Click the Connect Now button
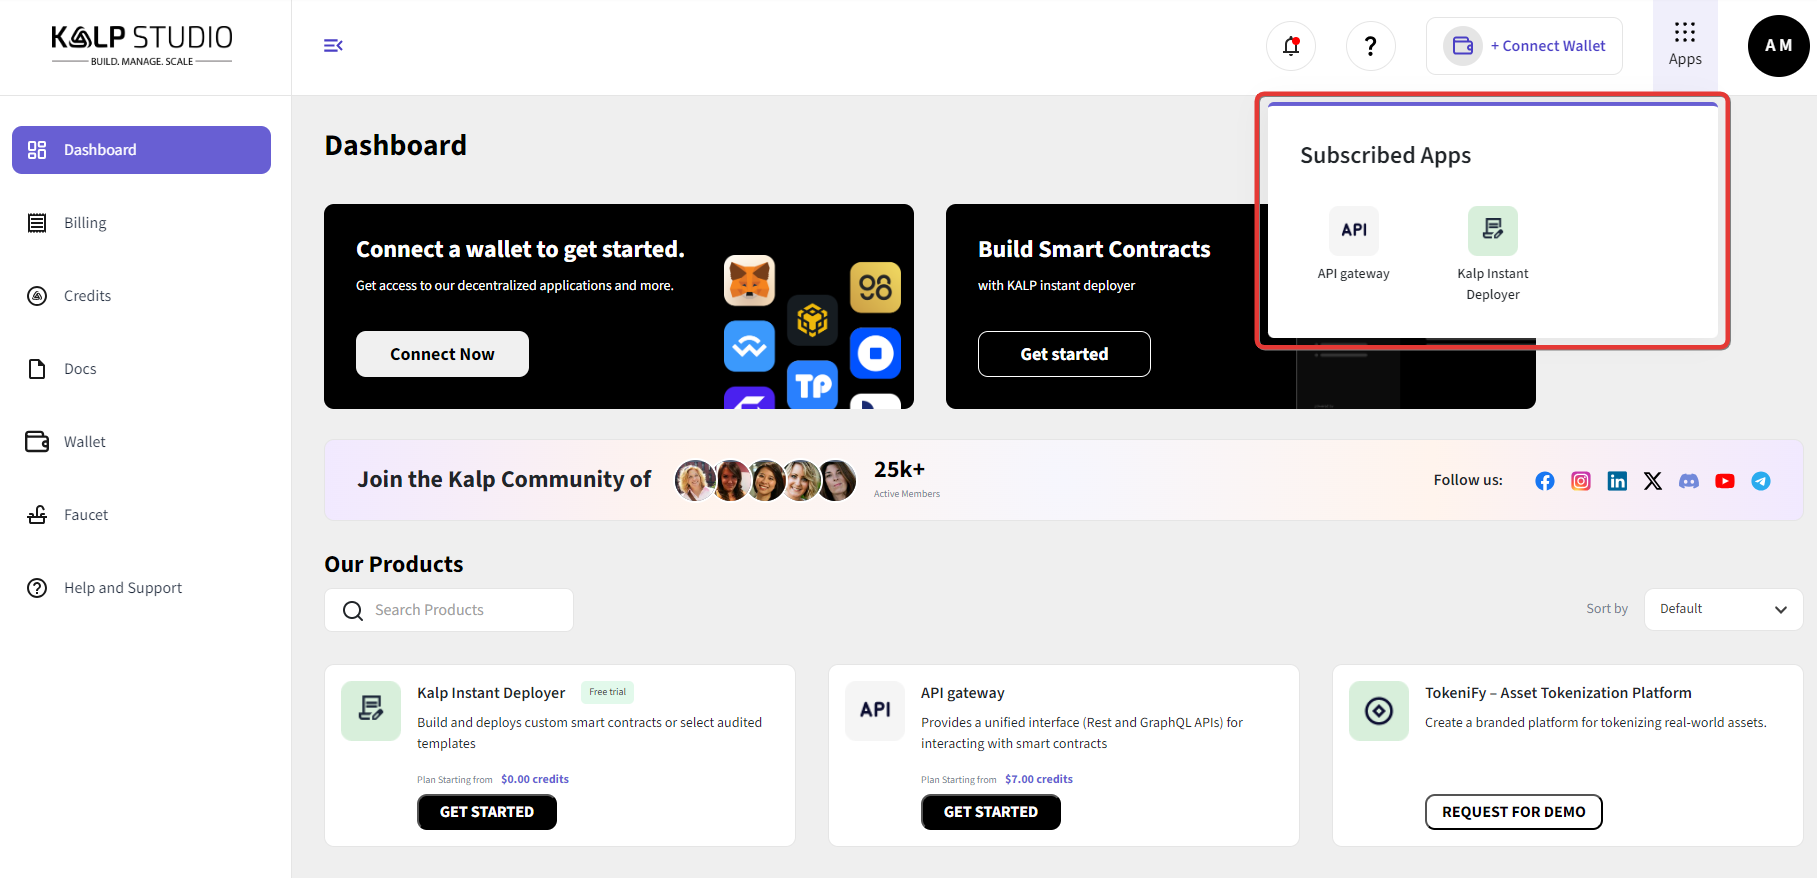This screenshot has width=1817, height=878. pos(442,354)
